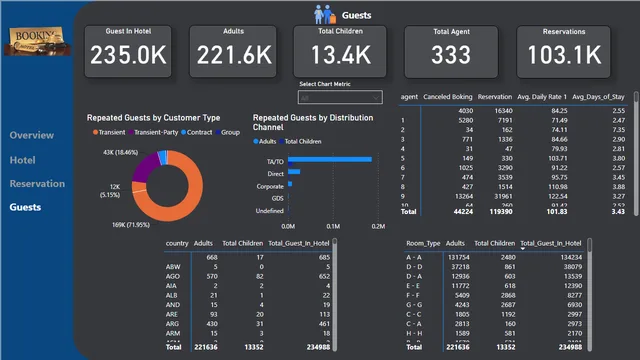Select the ARG country row

[248, 324]
